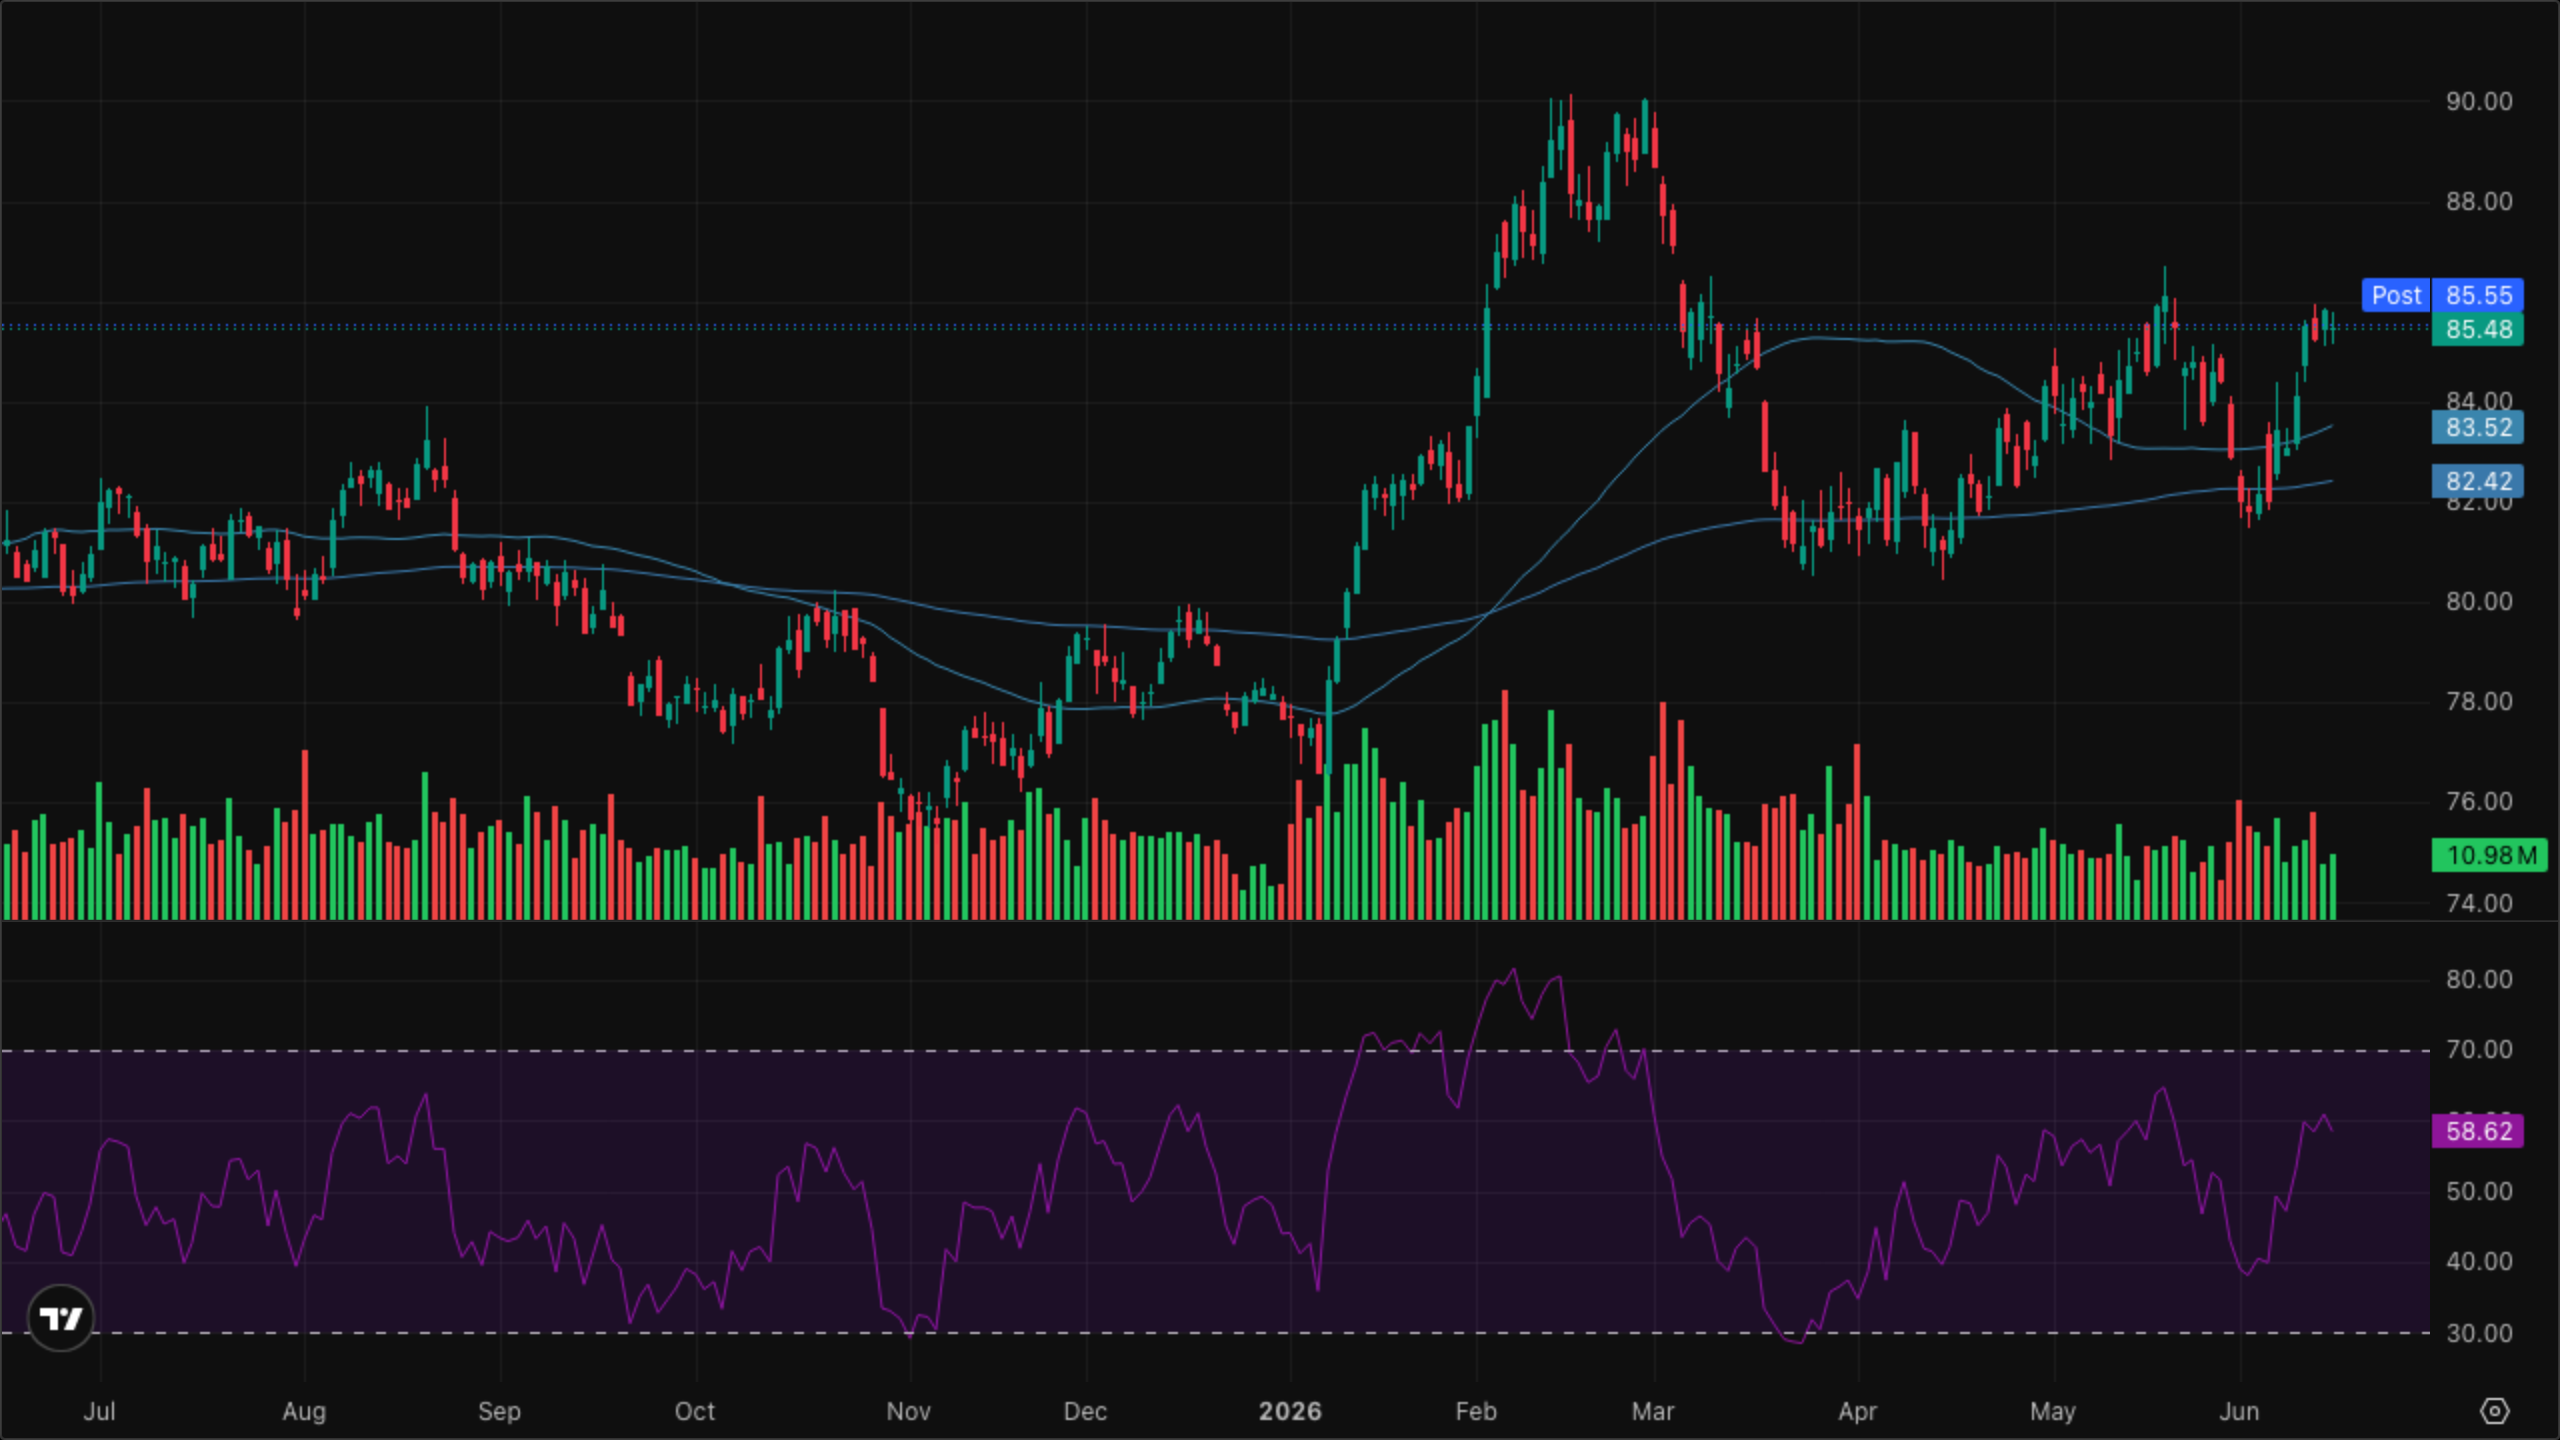Open chart settings gear icon
This screenshot has width=2560, height=1440.
point(2494,1411)
